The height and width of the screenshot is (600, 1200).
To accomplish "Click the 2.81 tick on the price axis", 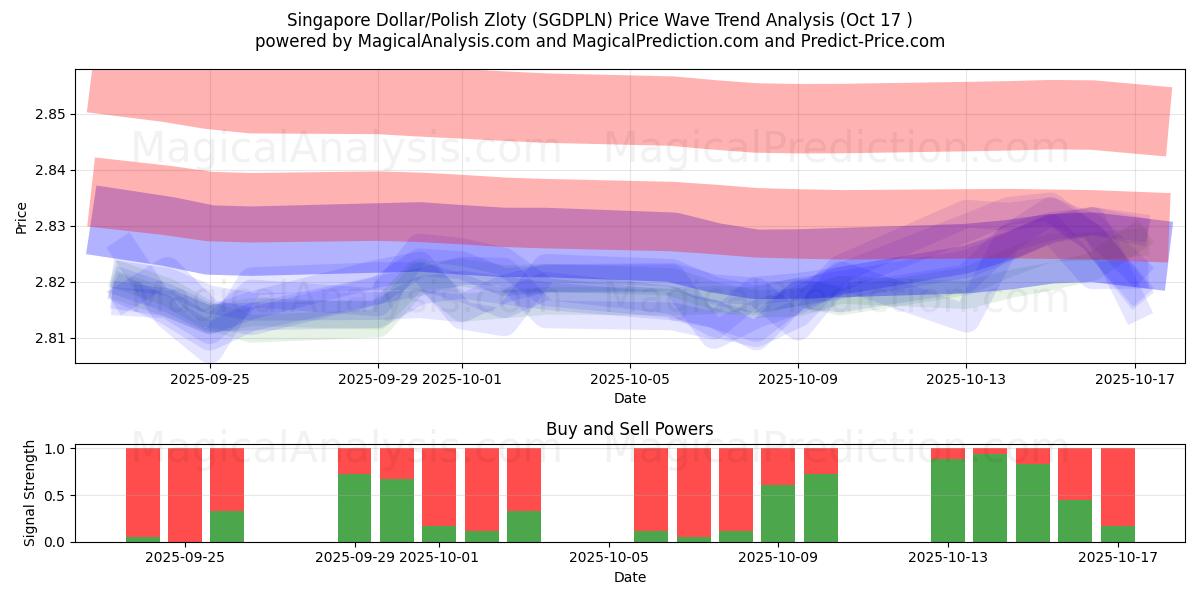I will pos(50,338).
